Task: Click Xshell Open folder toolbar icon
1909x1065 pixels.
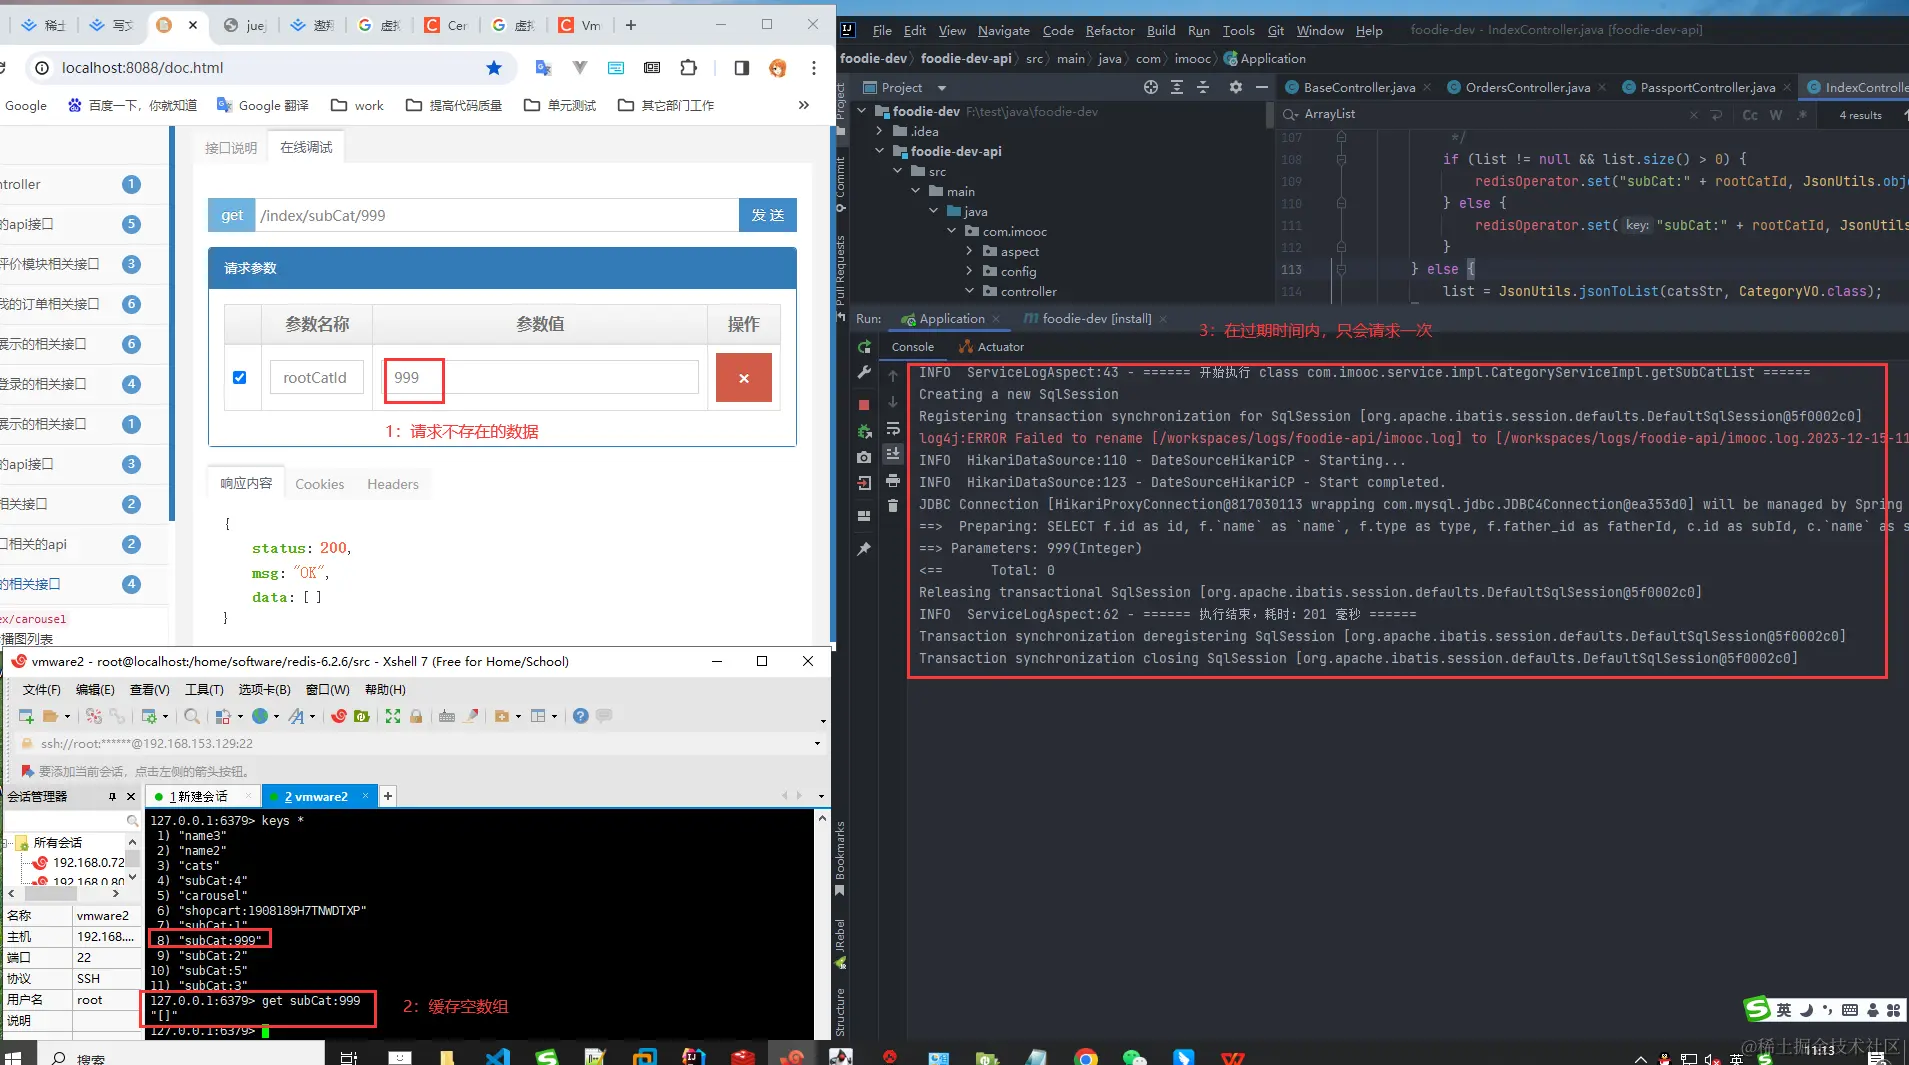Action: click(x=50, y=716)
